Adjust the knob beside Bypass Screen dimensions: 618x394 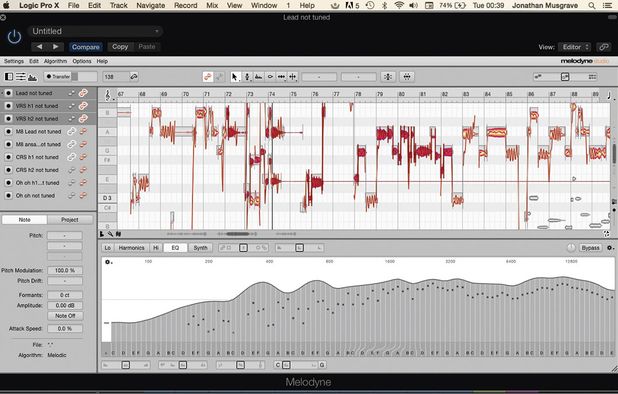[571, 248]
